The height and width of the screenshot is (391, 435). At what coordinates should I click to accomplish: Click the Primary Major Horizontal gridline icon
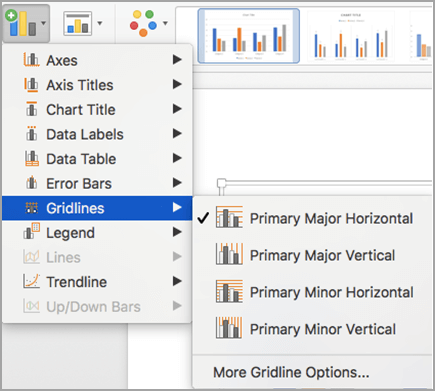(x=229, y=217)
